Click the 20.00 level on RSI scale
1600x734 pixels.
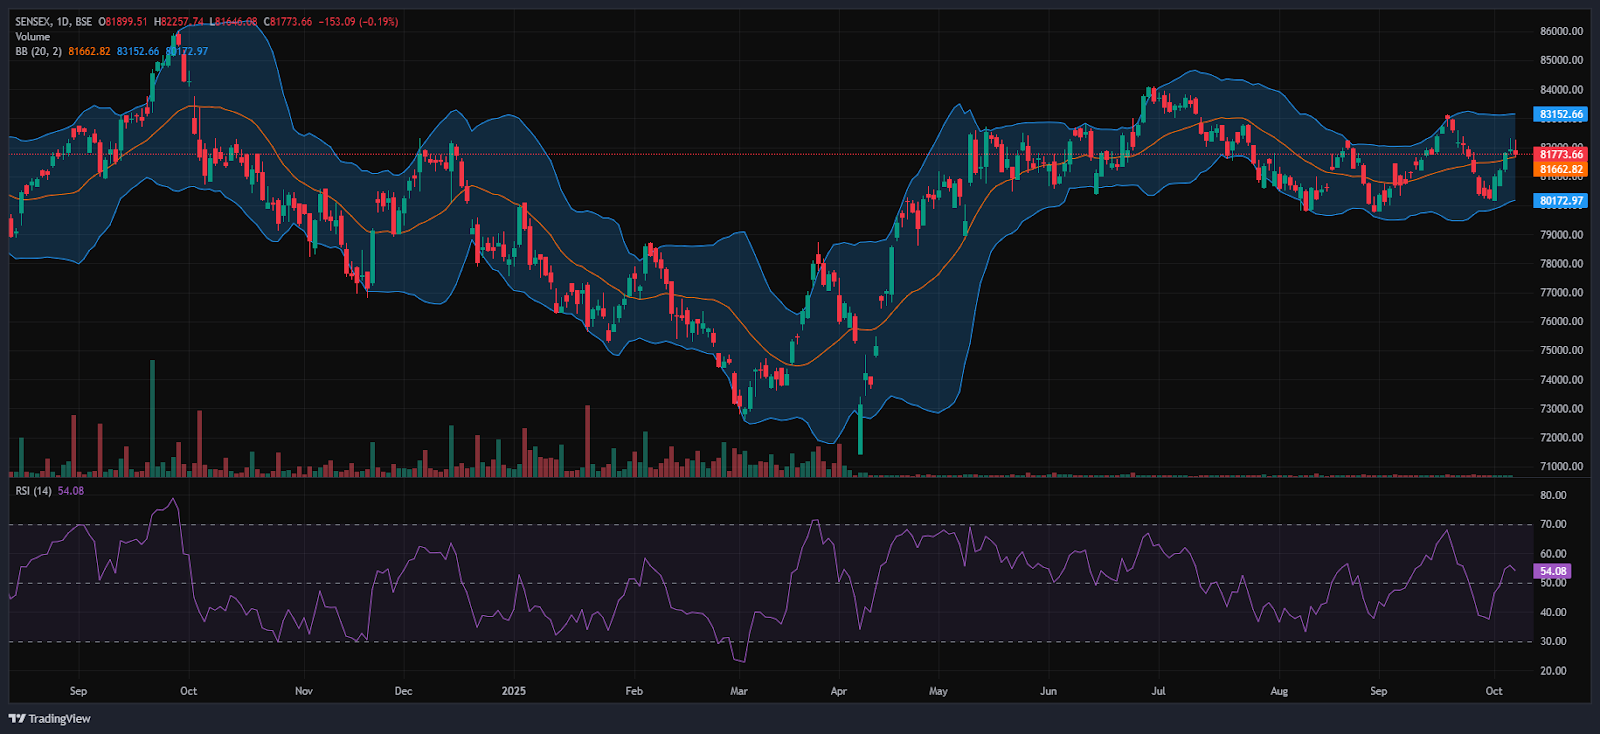1553,670
